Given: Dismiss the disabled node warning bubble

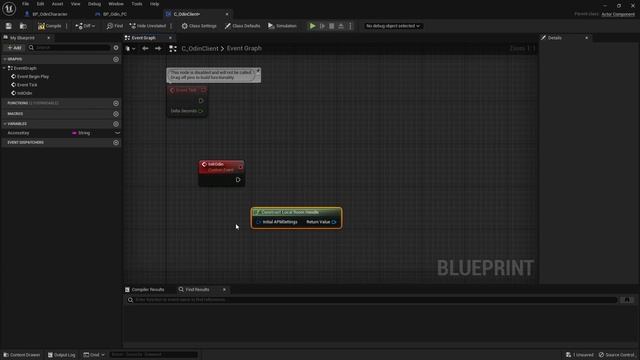Looking at the screenshot, I should pos(258,71).
